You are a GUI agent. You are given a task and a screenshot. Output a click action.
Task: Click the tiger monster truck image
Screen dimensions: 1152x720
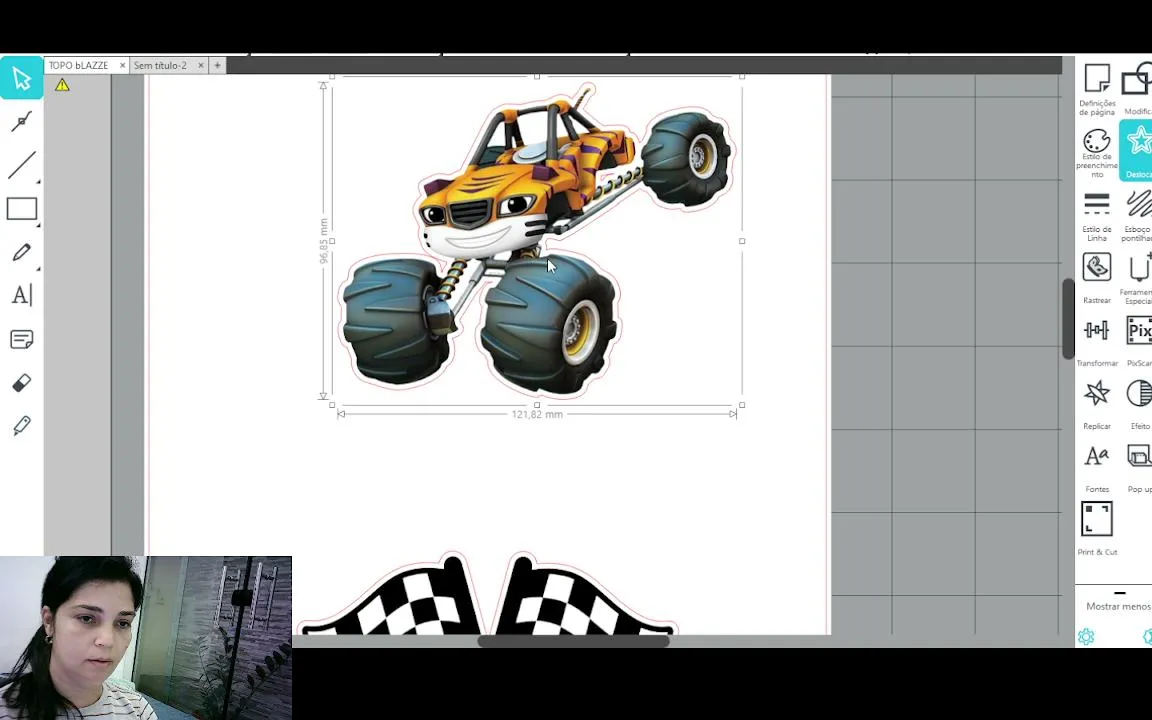click(536, 240)
